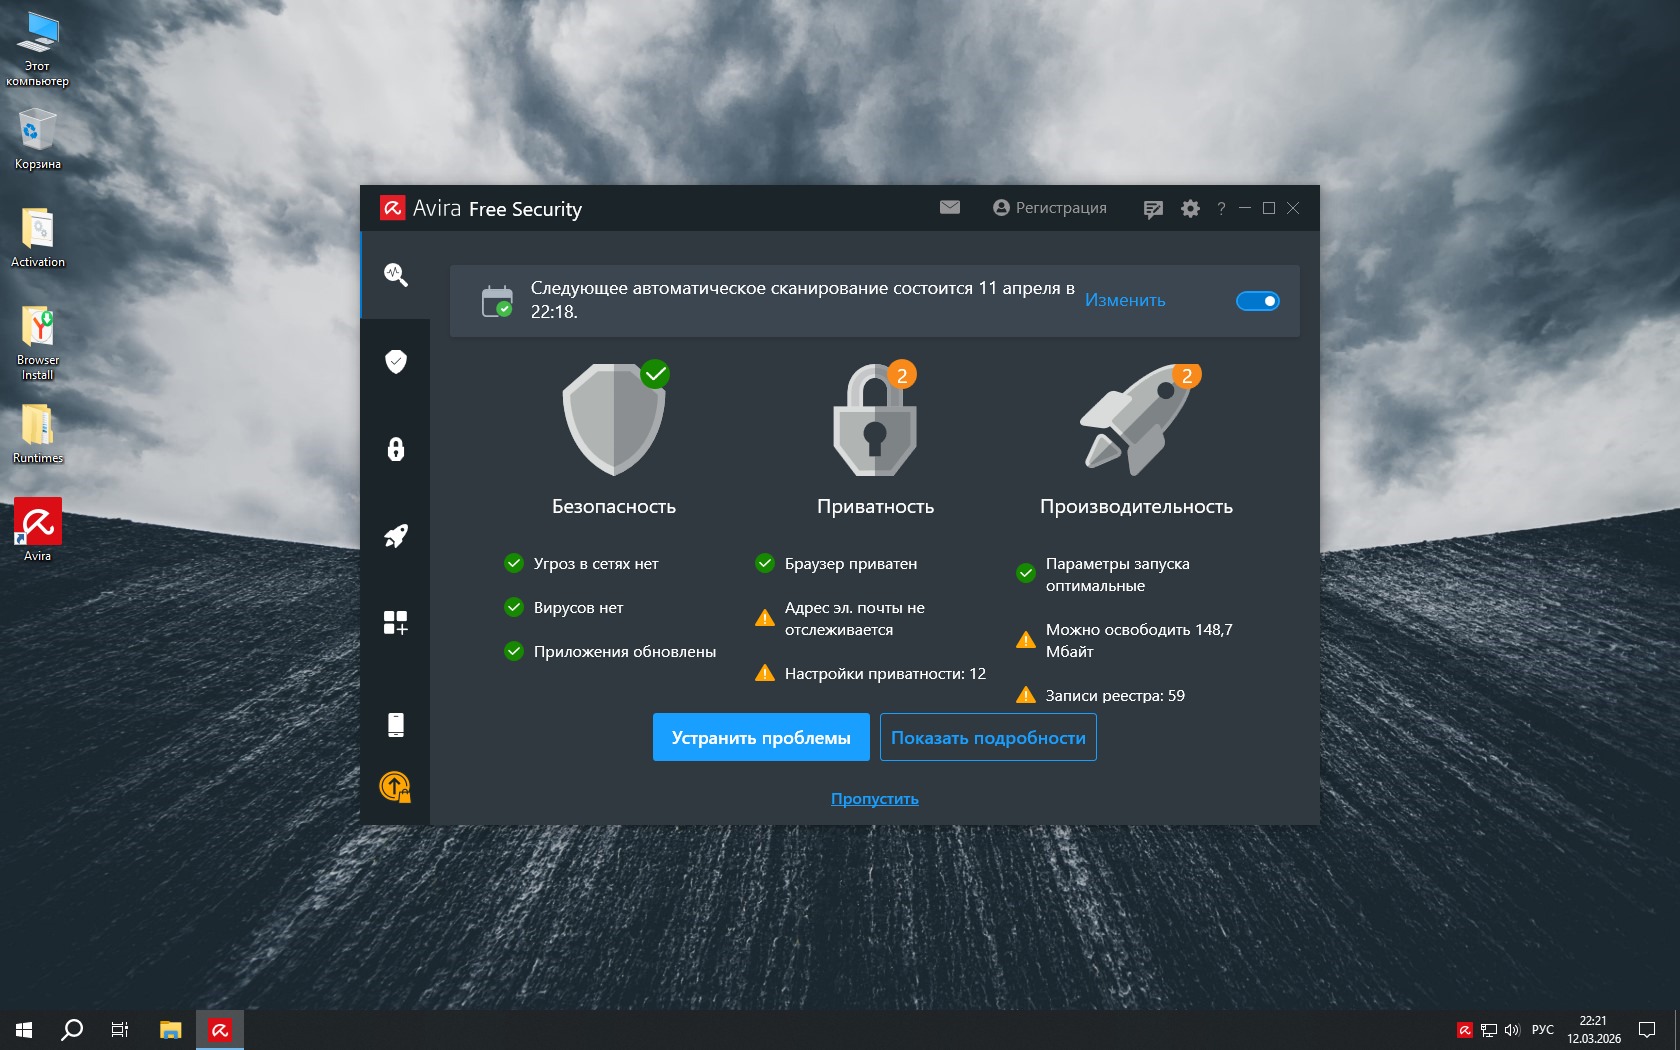Open settings via the gear icon
1680x1050 pixels.
point(1190,209)
